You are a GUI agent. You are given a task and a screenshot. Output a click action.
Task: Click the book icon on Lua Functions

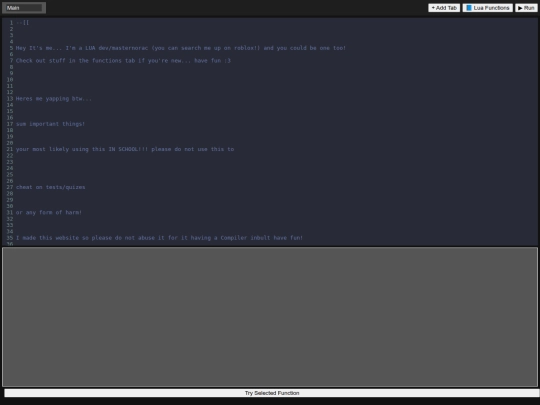[x=469, y=8]
